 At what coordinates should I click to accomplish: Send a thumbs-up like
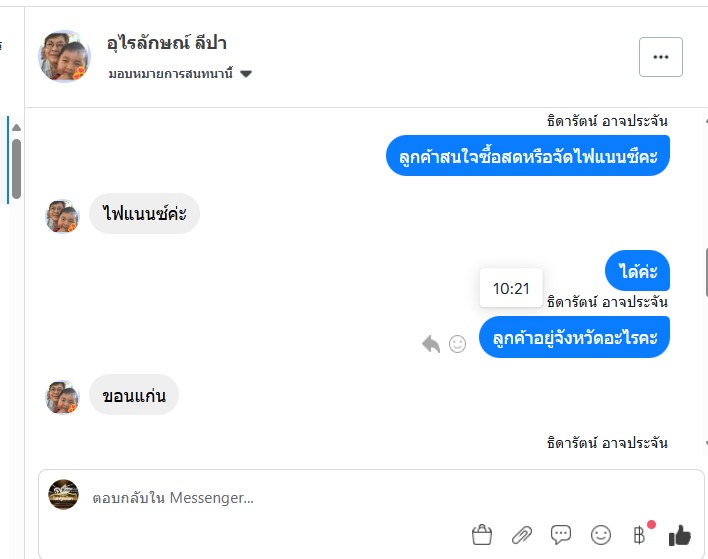680,535
